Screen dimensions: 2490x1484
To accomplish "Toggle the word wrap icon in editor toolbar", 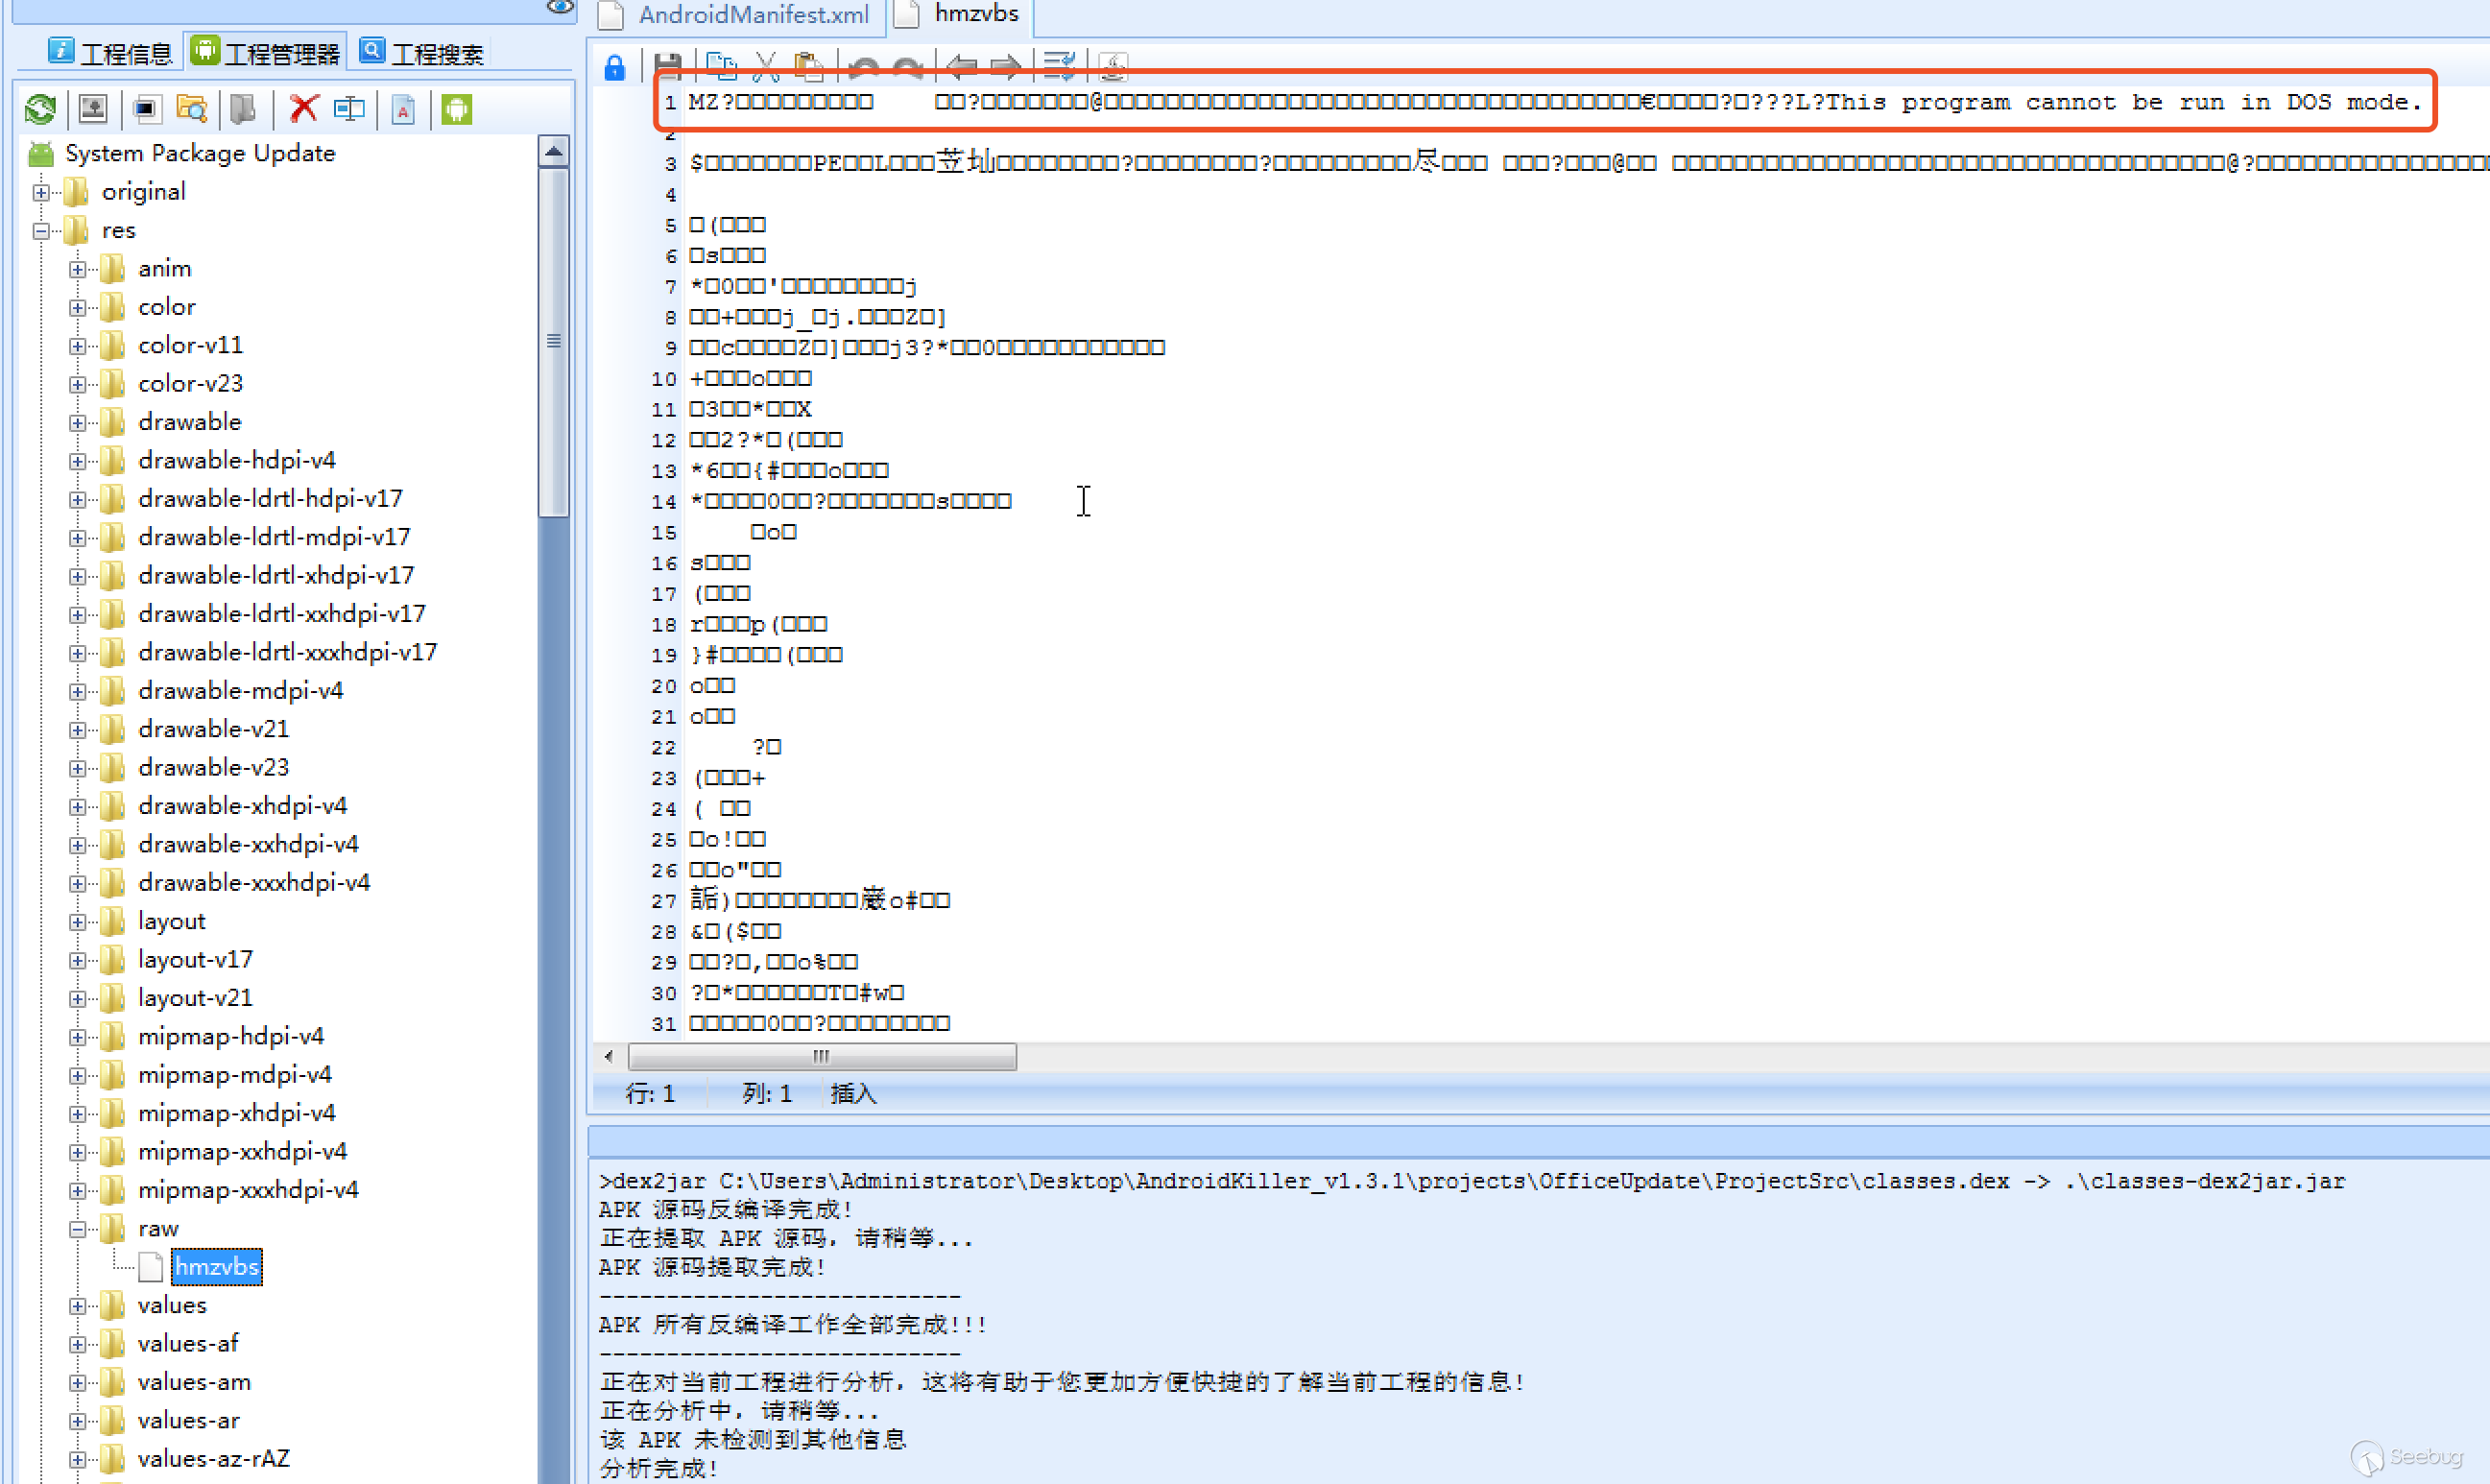I will coord(1059,66).
